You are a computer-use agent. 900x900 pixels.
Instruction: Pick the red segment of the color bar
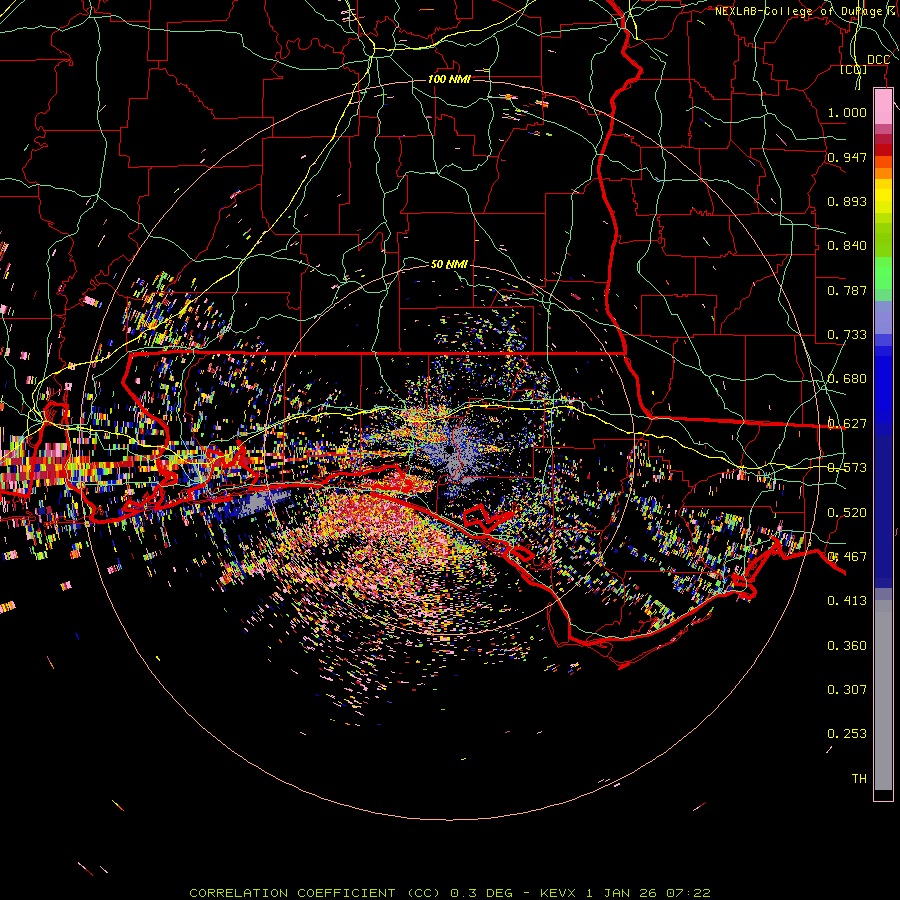883,150
